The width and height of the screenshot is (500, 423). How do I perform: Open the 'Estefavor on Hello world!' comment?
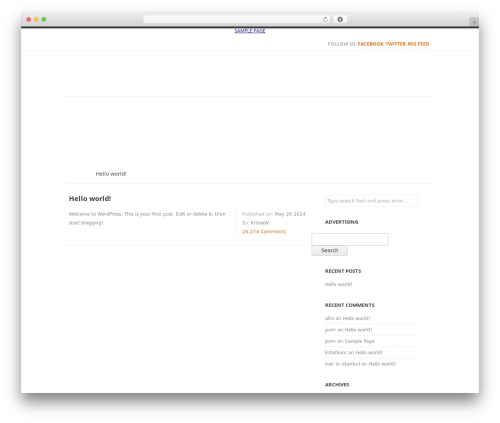tap(354, 352)
